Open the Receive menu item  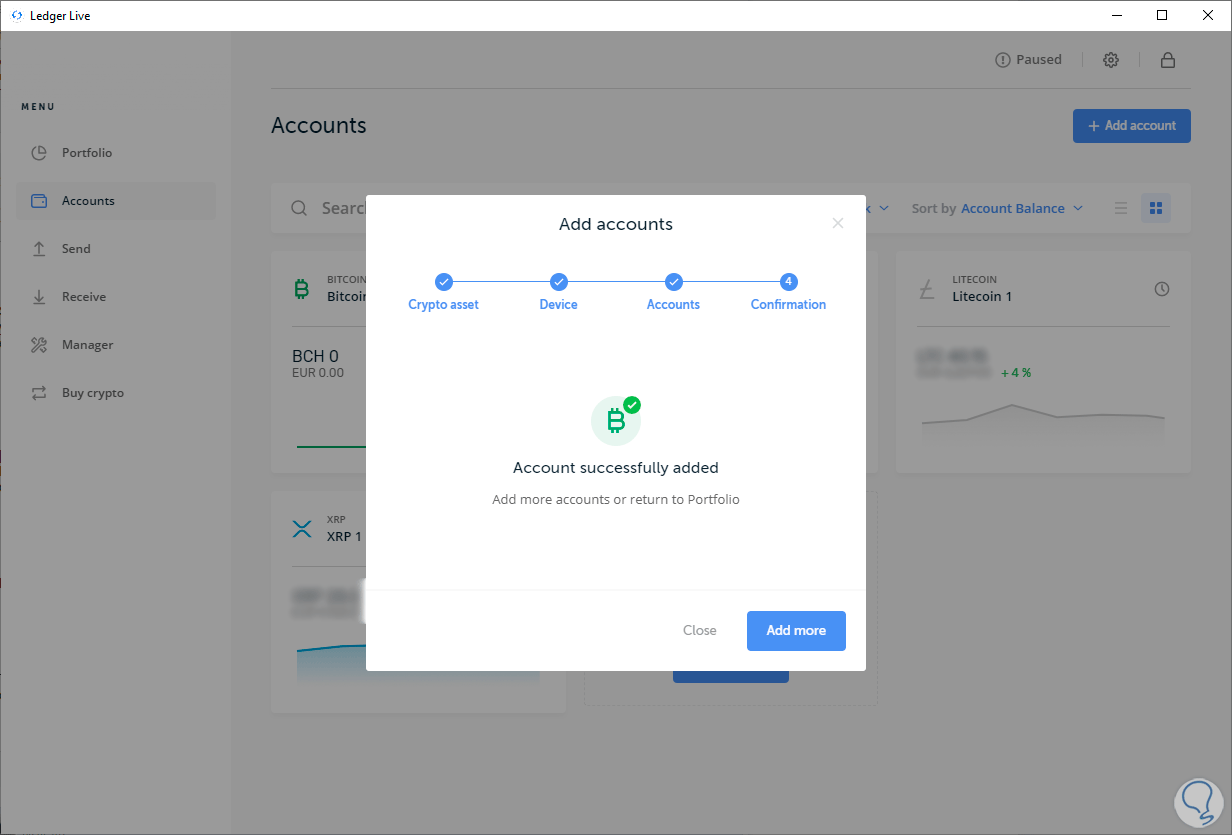pos(116,297)
